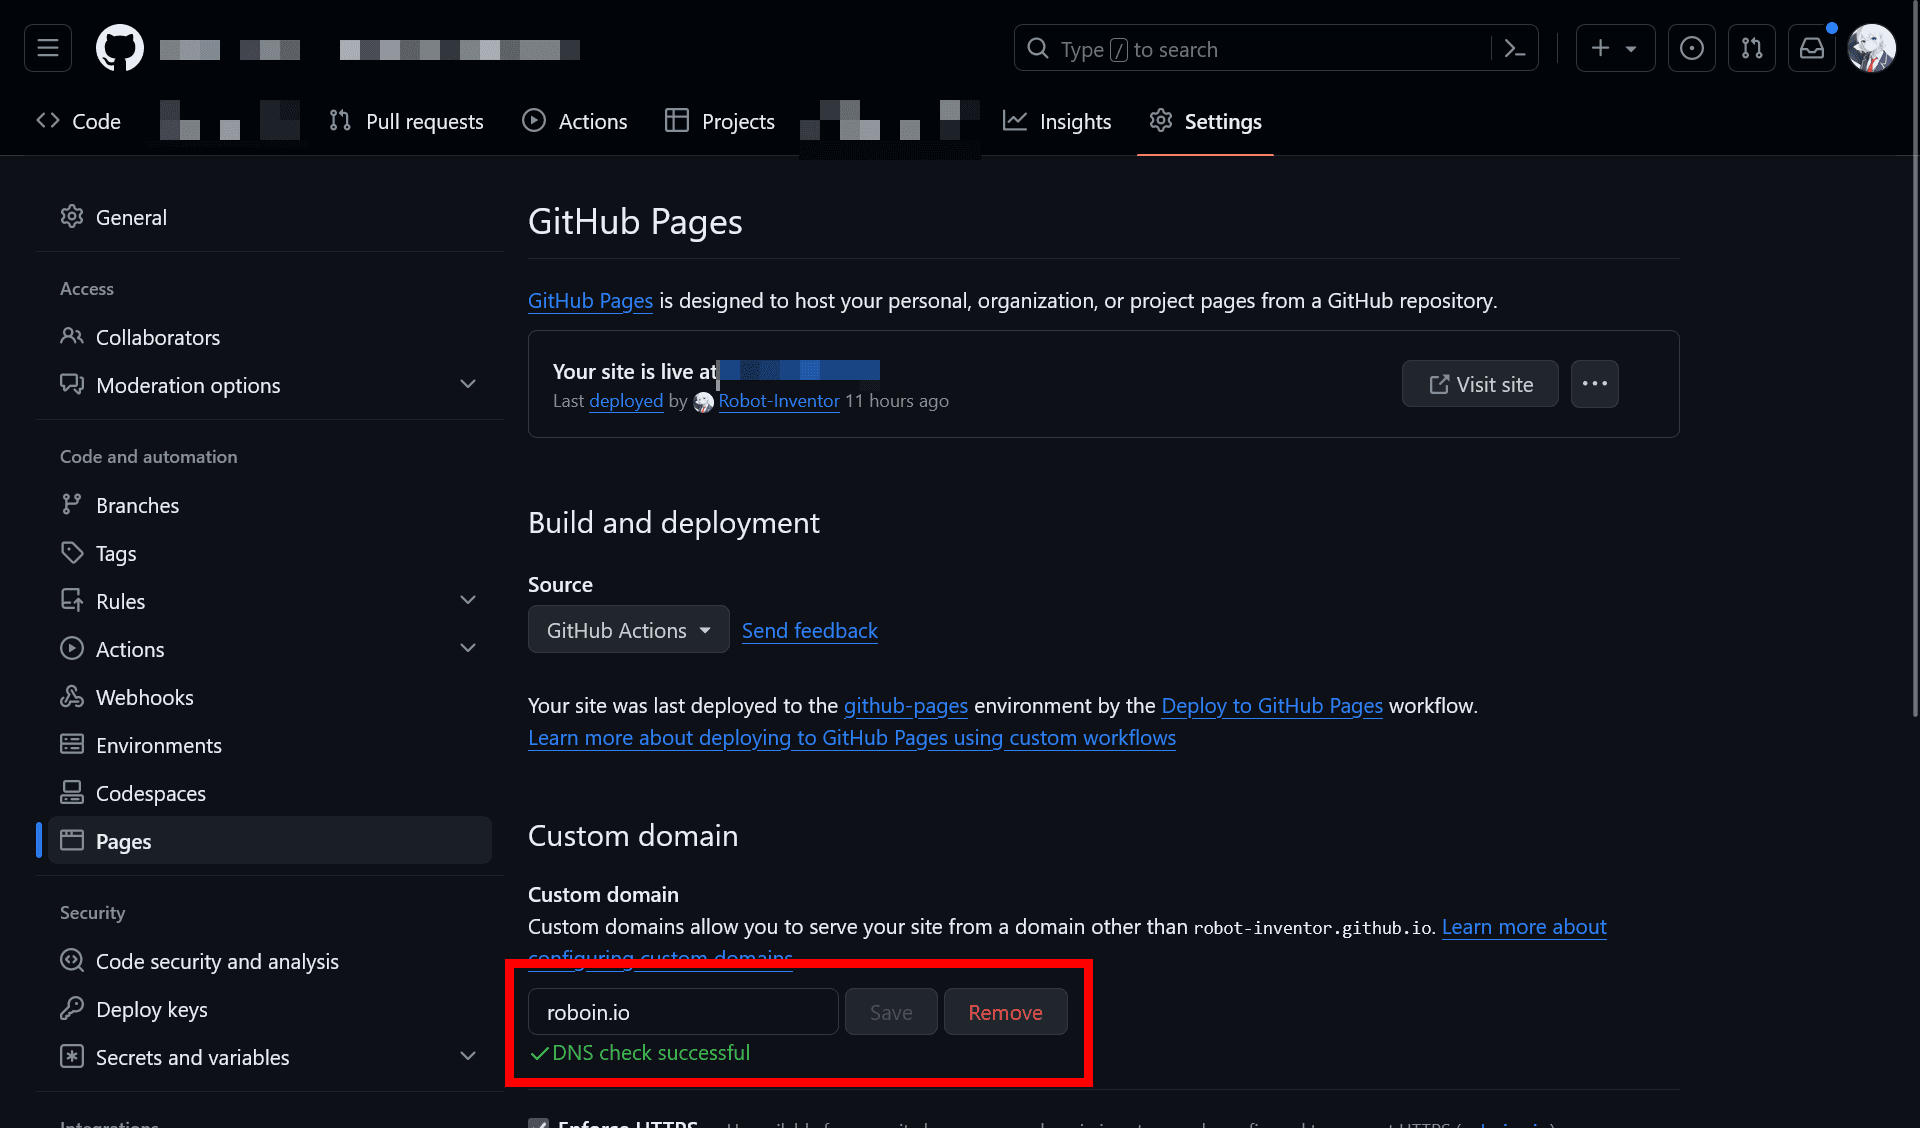Click the Send feedback link
The image size is (1920, 1128).
tap(810, 631)
